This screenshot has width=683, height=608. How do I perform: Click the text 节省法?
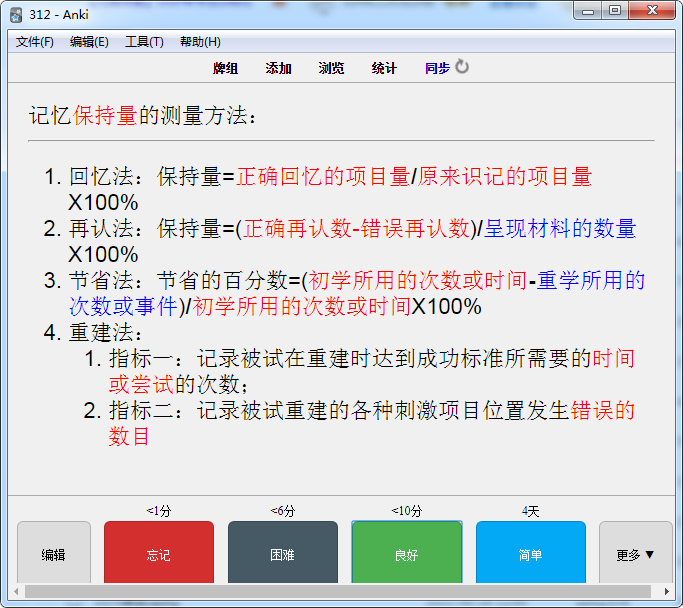pos(101,280)
